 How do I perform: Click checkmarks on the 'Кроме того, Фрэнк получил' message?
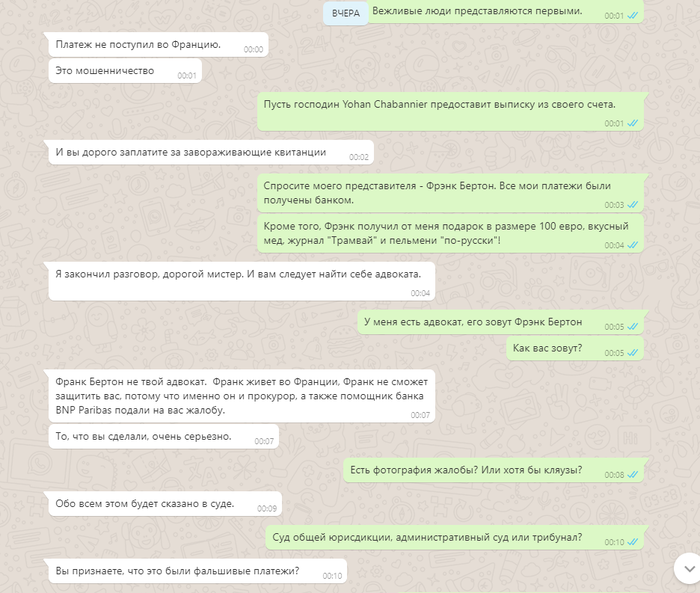click(x=633, y=245)
